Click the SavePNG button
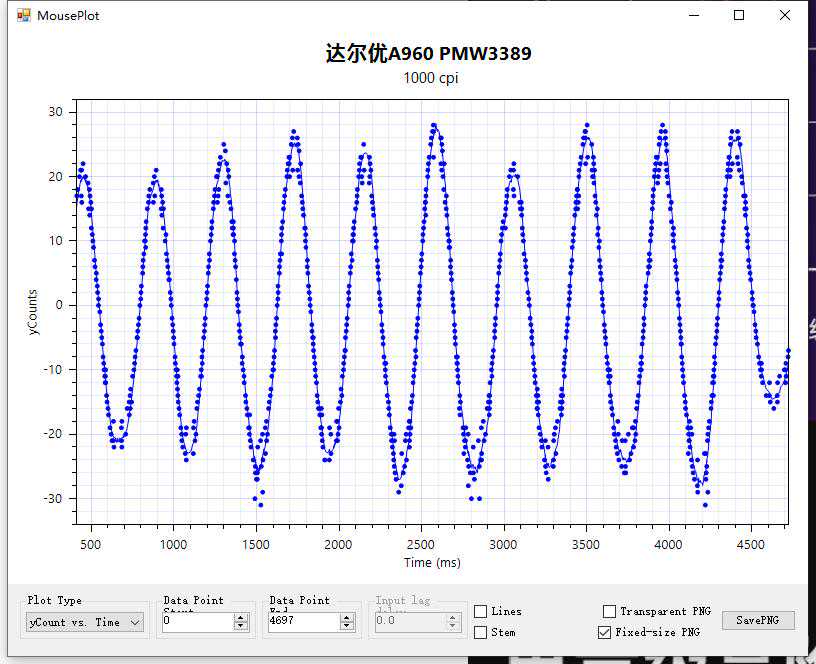This screenshot has height=664, width=816. [x=758, y=620]
